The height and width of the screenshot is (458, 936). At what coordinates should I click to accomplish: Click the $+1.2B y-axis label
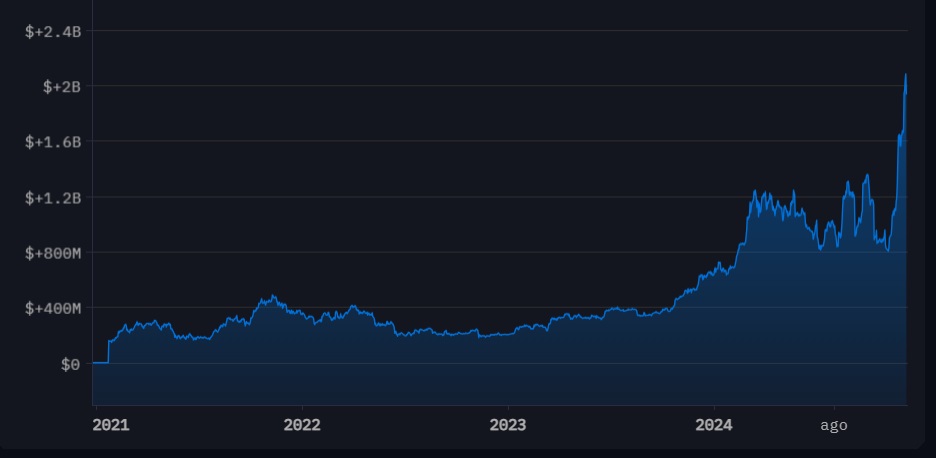(53, 198)
